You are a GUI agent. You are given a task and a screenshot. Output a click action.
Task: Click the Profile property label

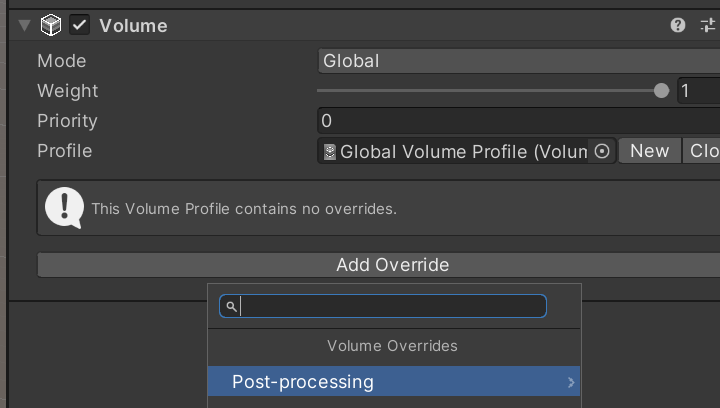point(65,151)
